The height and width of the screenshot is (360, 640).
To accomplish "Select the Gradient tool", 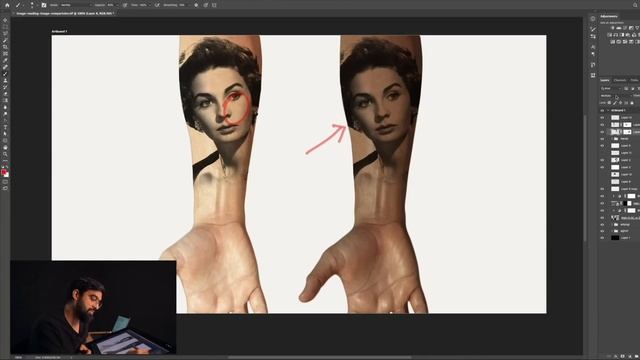I will 5,100.
